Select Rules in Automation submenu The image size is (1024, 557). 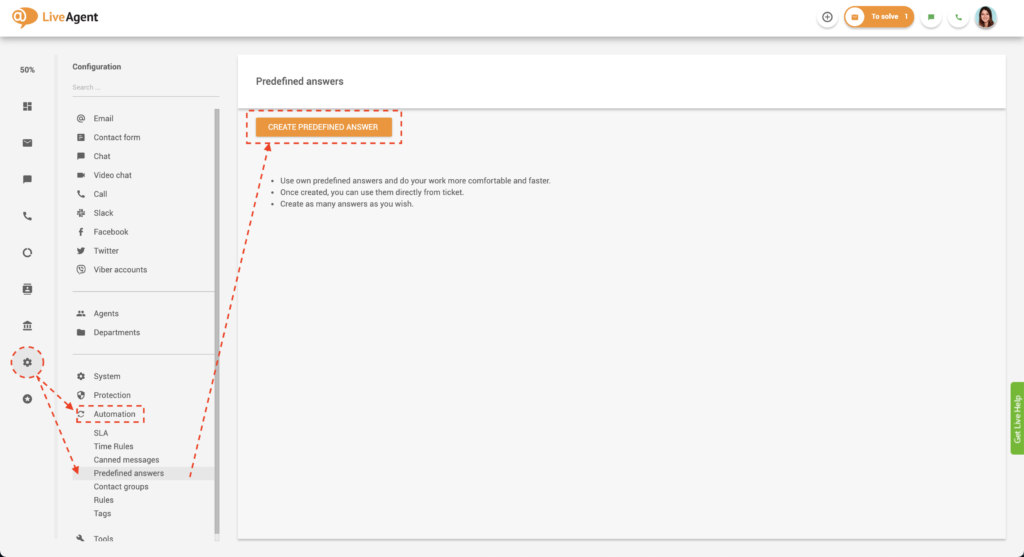click(x=103, y=500)
